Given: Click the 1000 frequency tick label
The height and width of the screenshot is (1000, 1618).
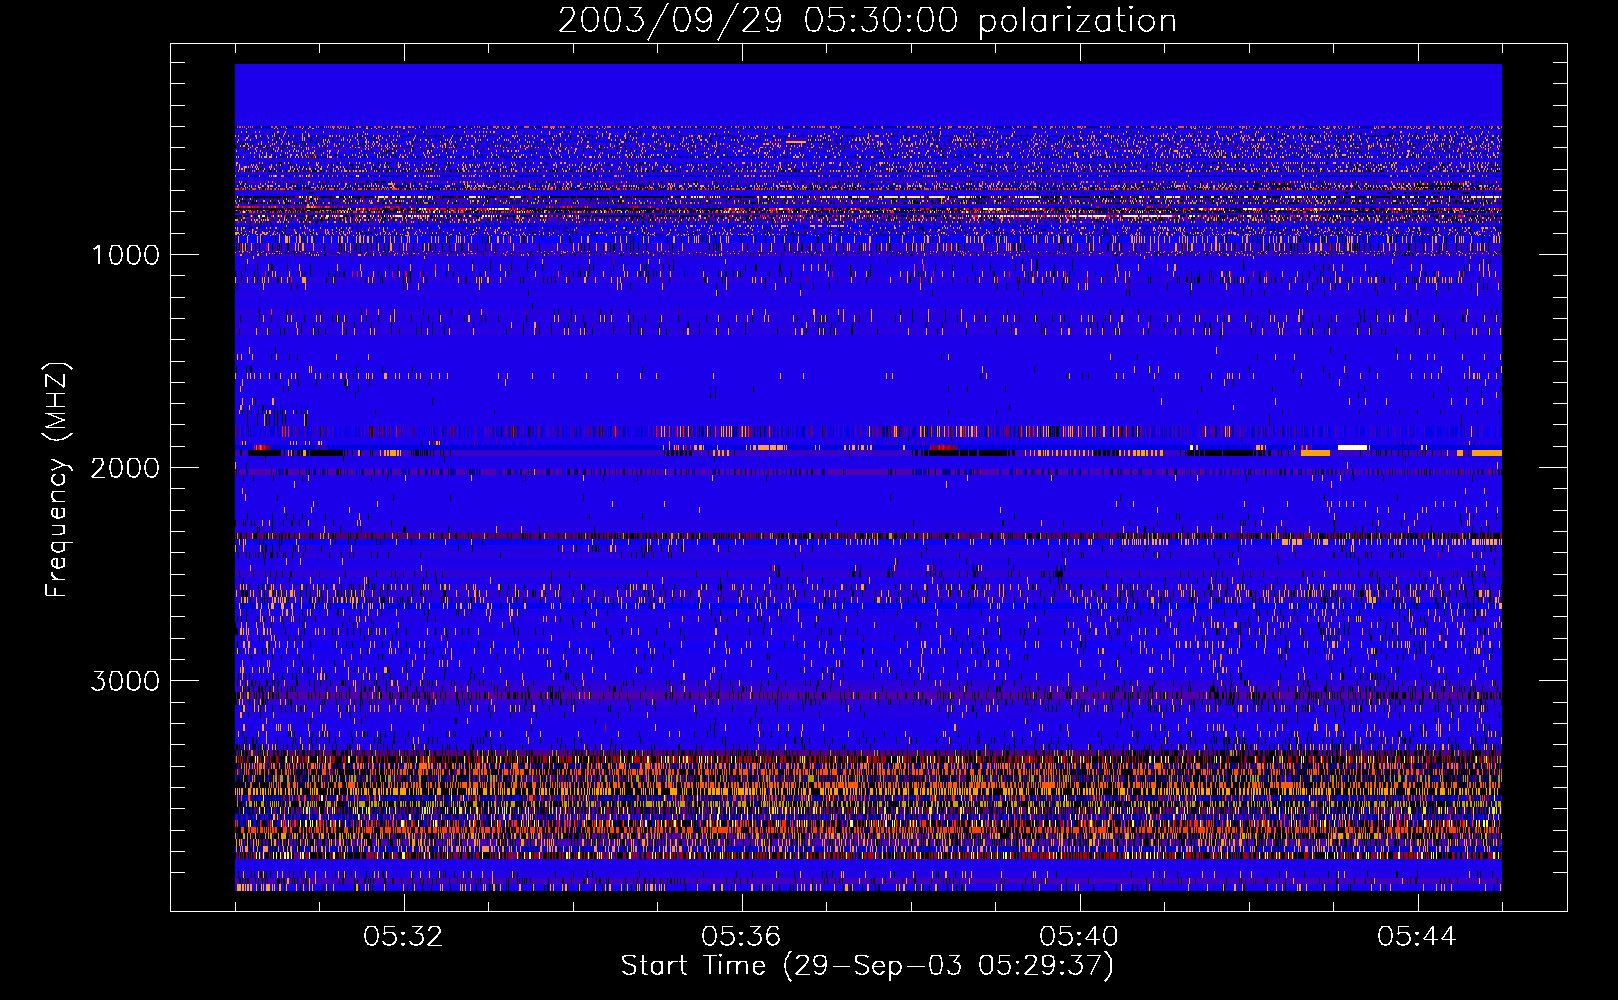Looking at the screenshot, I should [x=125, y=255].
